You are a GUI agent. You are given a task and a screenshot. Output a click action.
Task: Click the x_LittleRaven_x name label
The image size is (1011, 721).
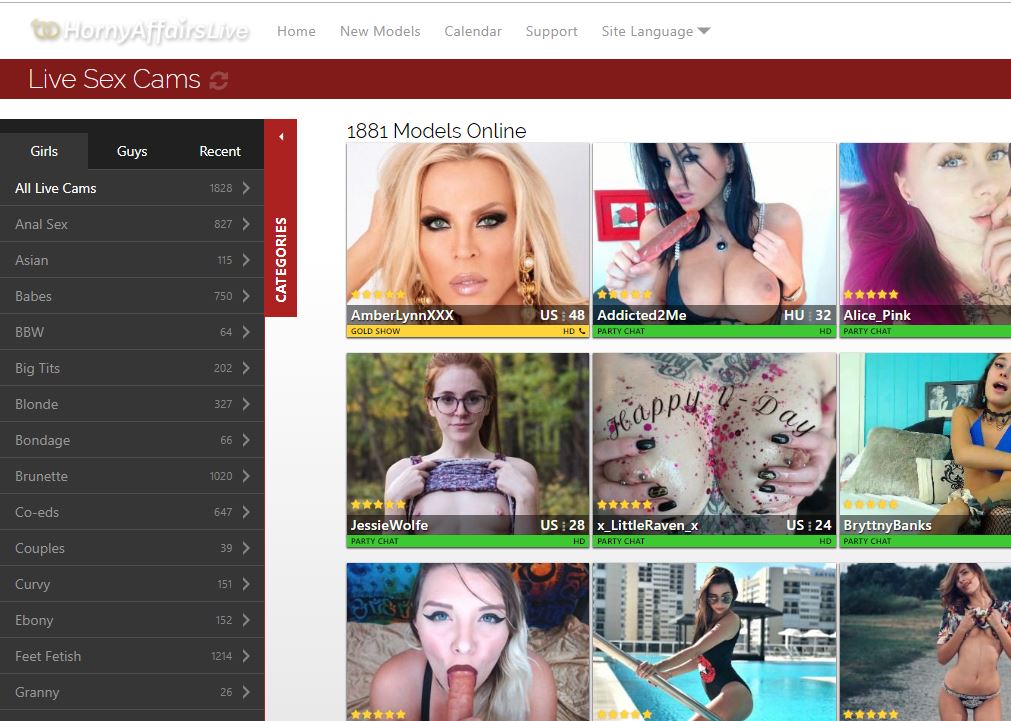click(647, 526)
